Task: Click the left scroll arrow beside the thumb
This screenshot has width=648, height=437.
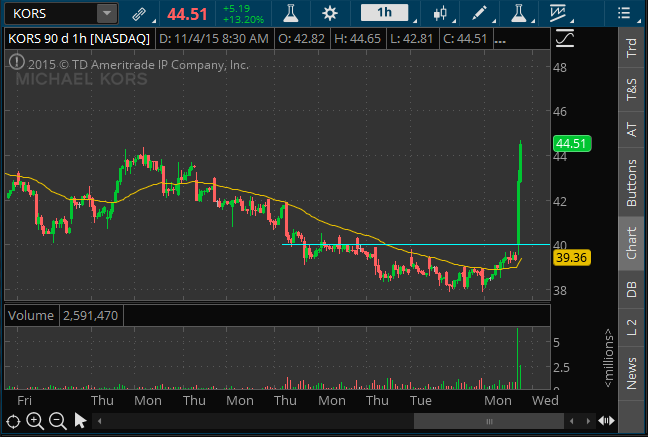Action: (572, 422)
